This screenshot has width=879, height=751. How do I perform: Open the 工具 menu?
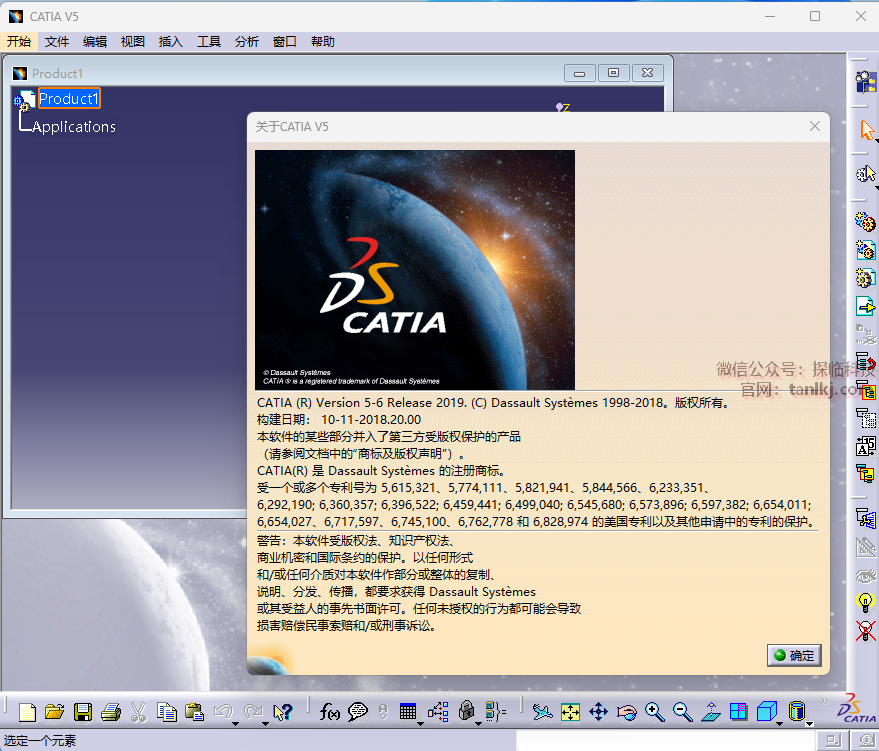[x=209, y=41]
